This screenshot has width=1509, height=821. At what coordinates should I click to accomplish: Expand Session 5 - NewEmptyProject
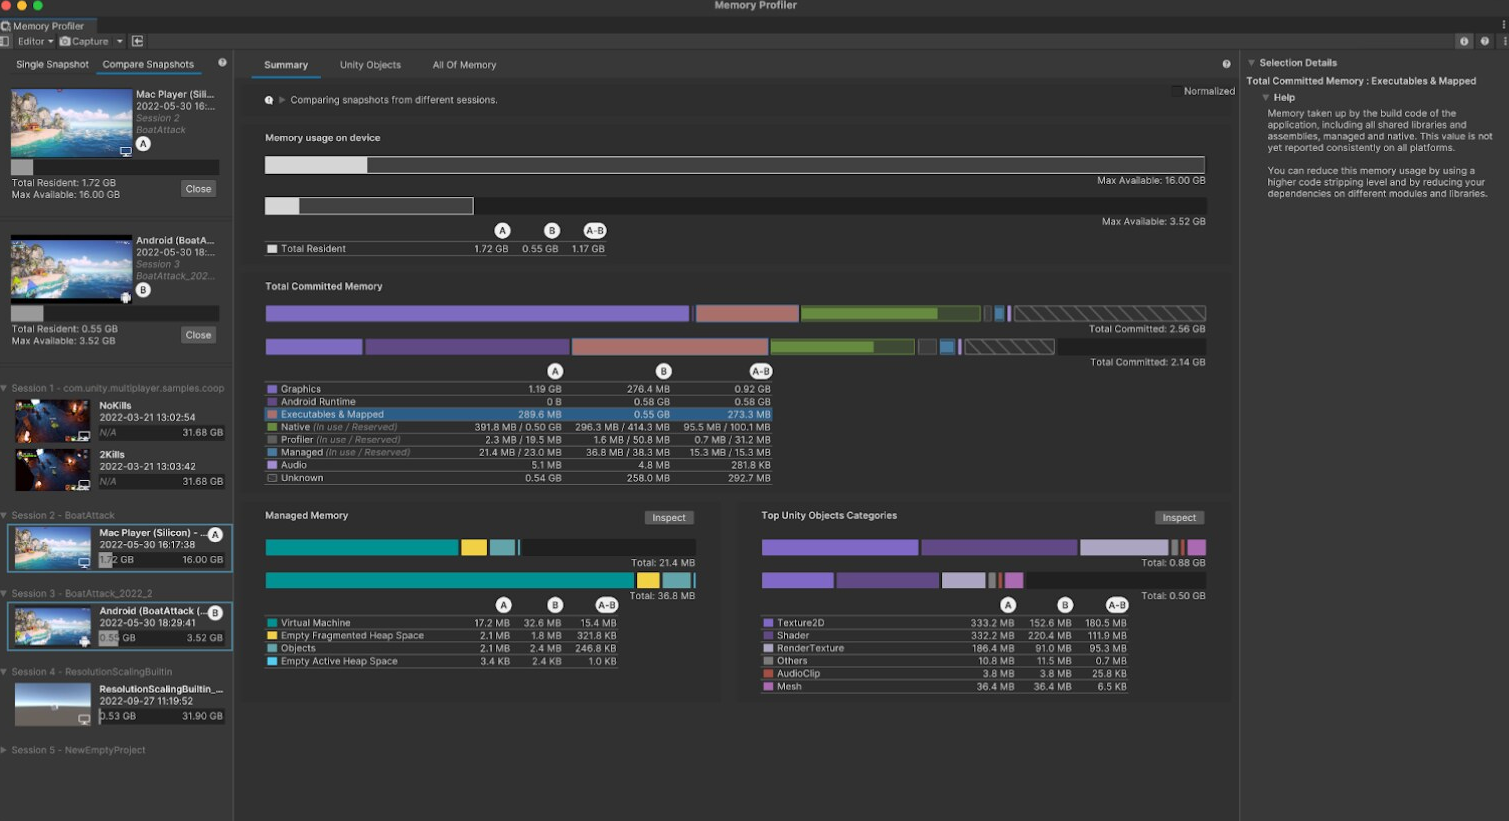4,750
